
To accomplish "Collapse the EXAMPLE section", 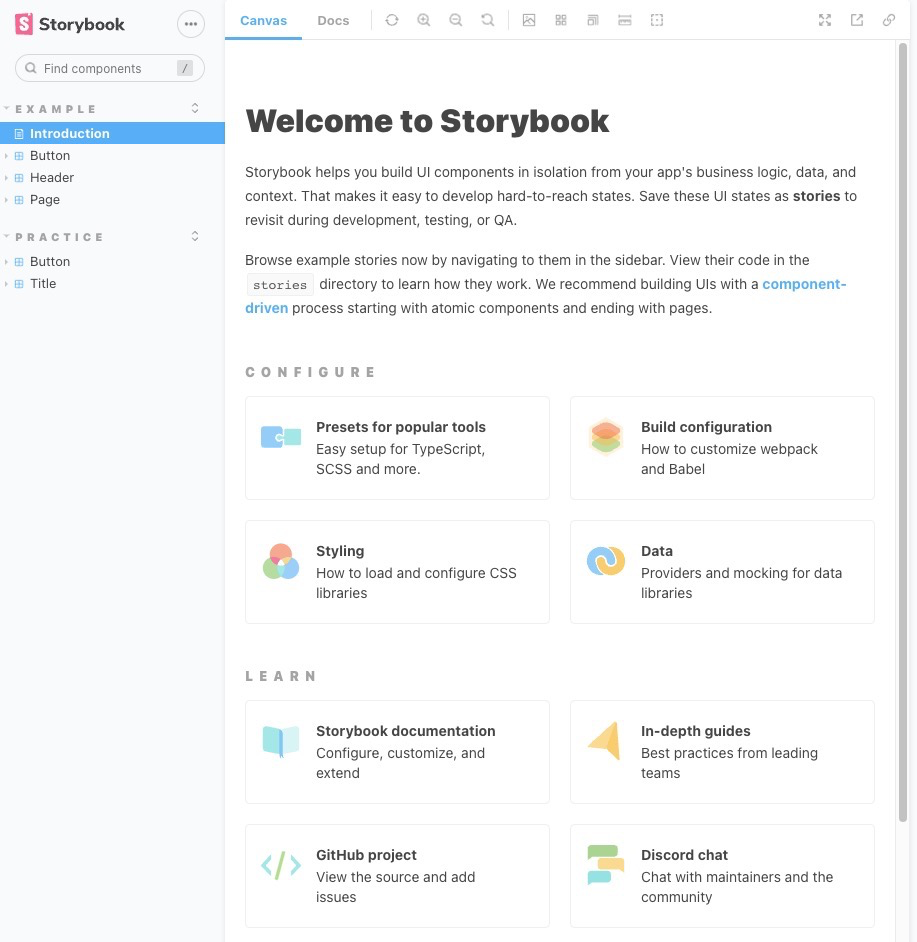I will pyautogui.click(x=55, y=109).
